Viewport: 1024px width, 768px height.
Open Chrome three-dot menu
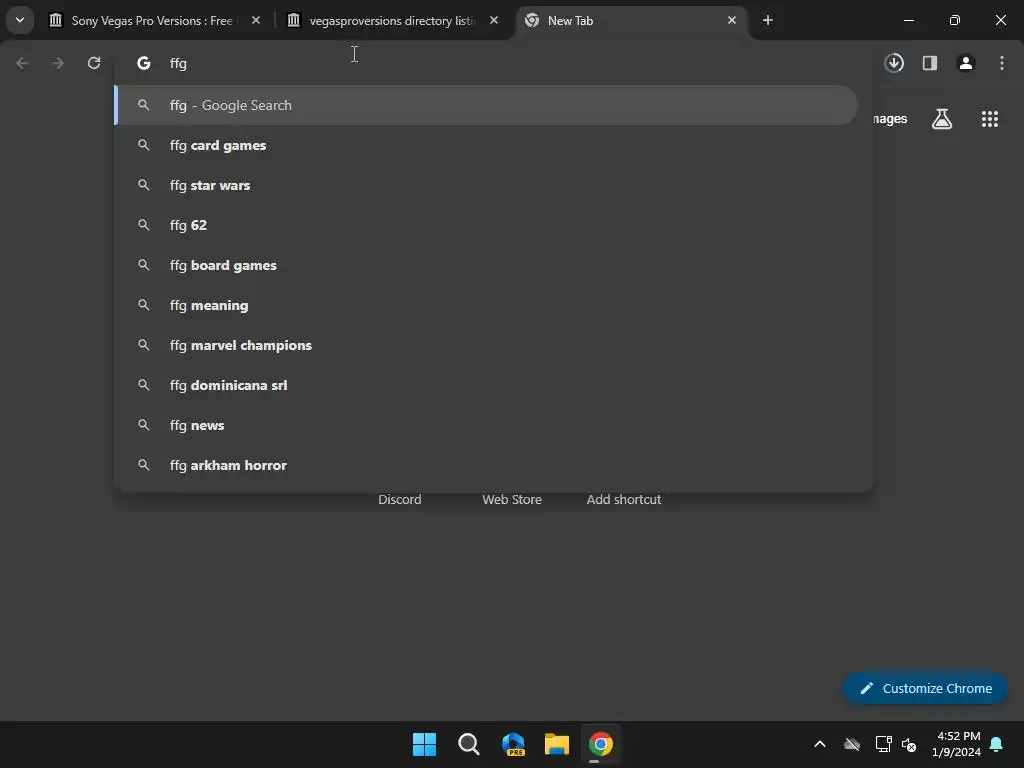pos(1002,63)
